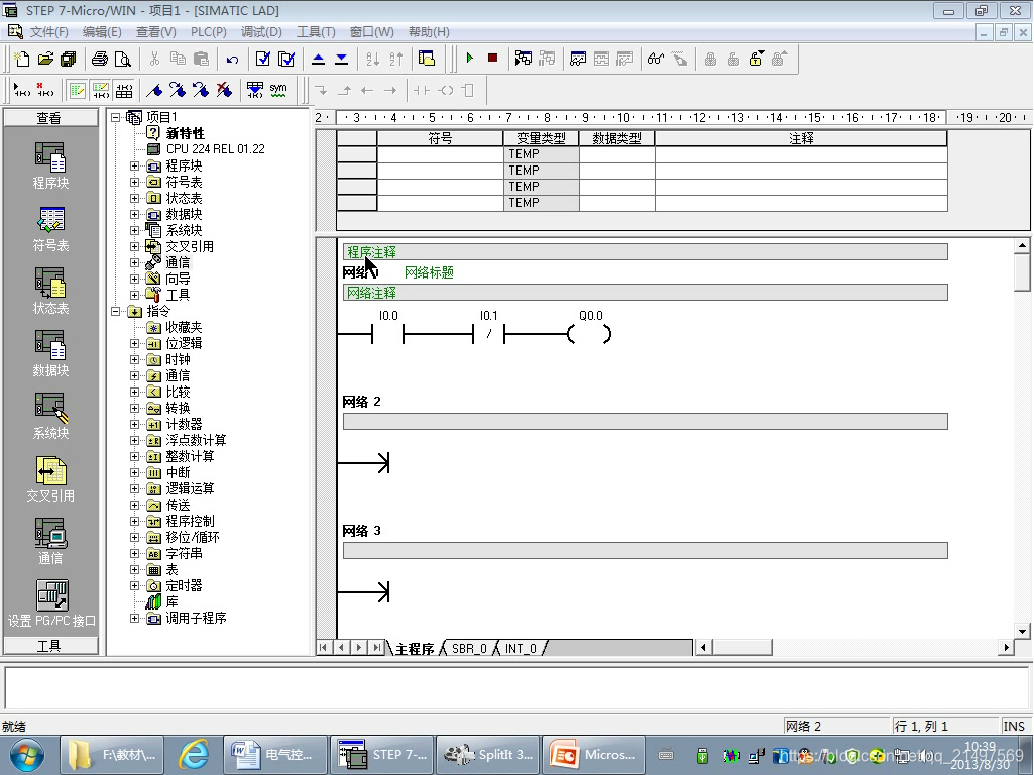Open Internet Explorer from taskbar
Image resolution: width=1034 pixels, height=775 pixels.
click(194, 755)
